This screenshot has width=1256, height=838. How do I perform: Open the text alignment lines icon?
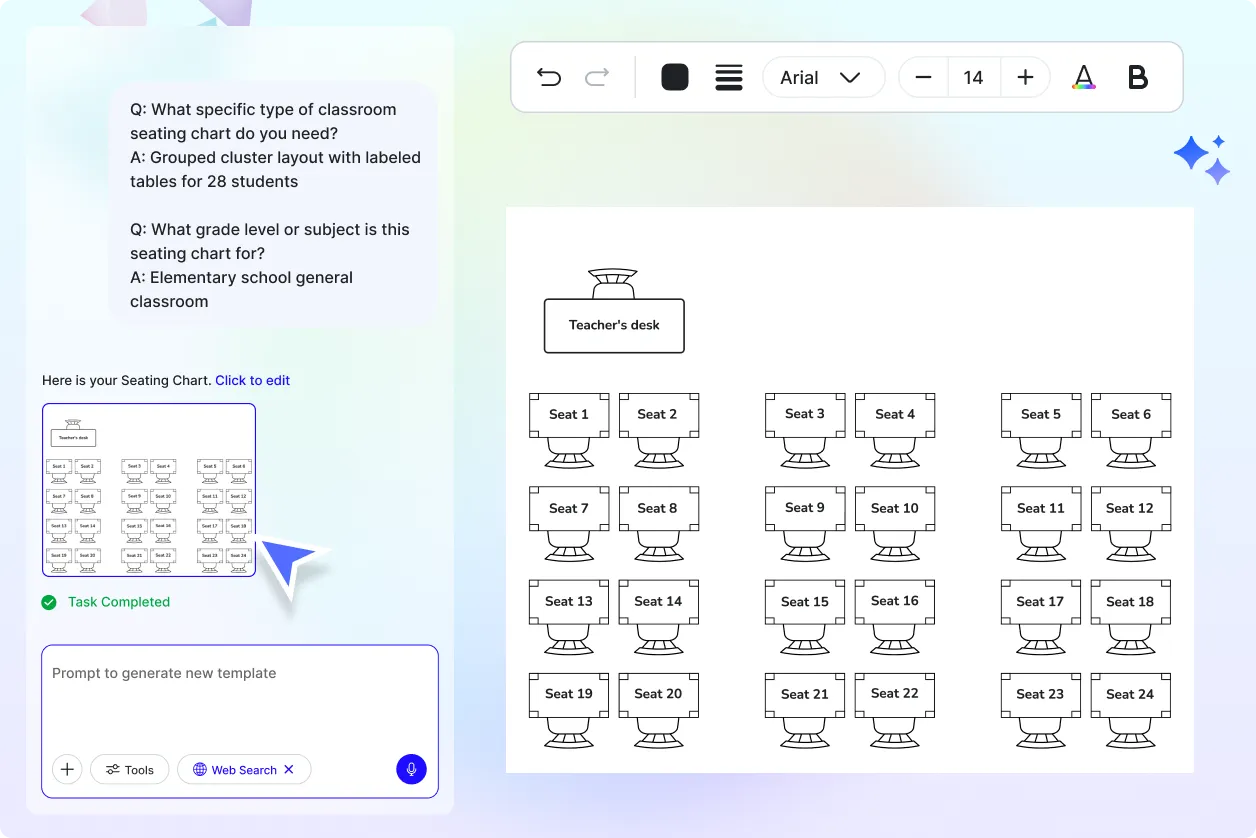coord(729,77)
